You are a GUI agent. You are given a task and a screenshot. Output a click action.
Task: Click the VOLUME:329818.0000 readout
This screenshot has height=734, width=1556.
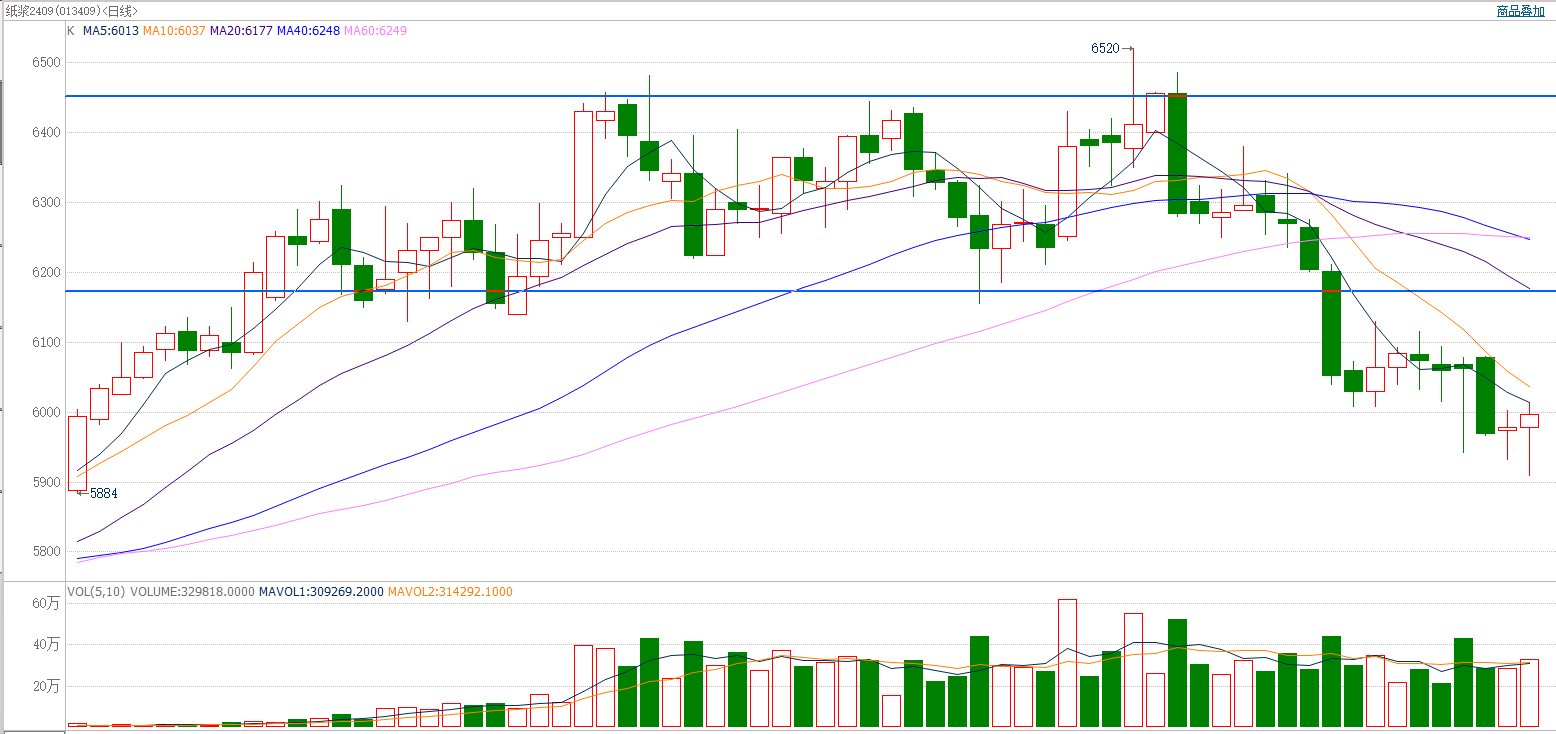192,592
